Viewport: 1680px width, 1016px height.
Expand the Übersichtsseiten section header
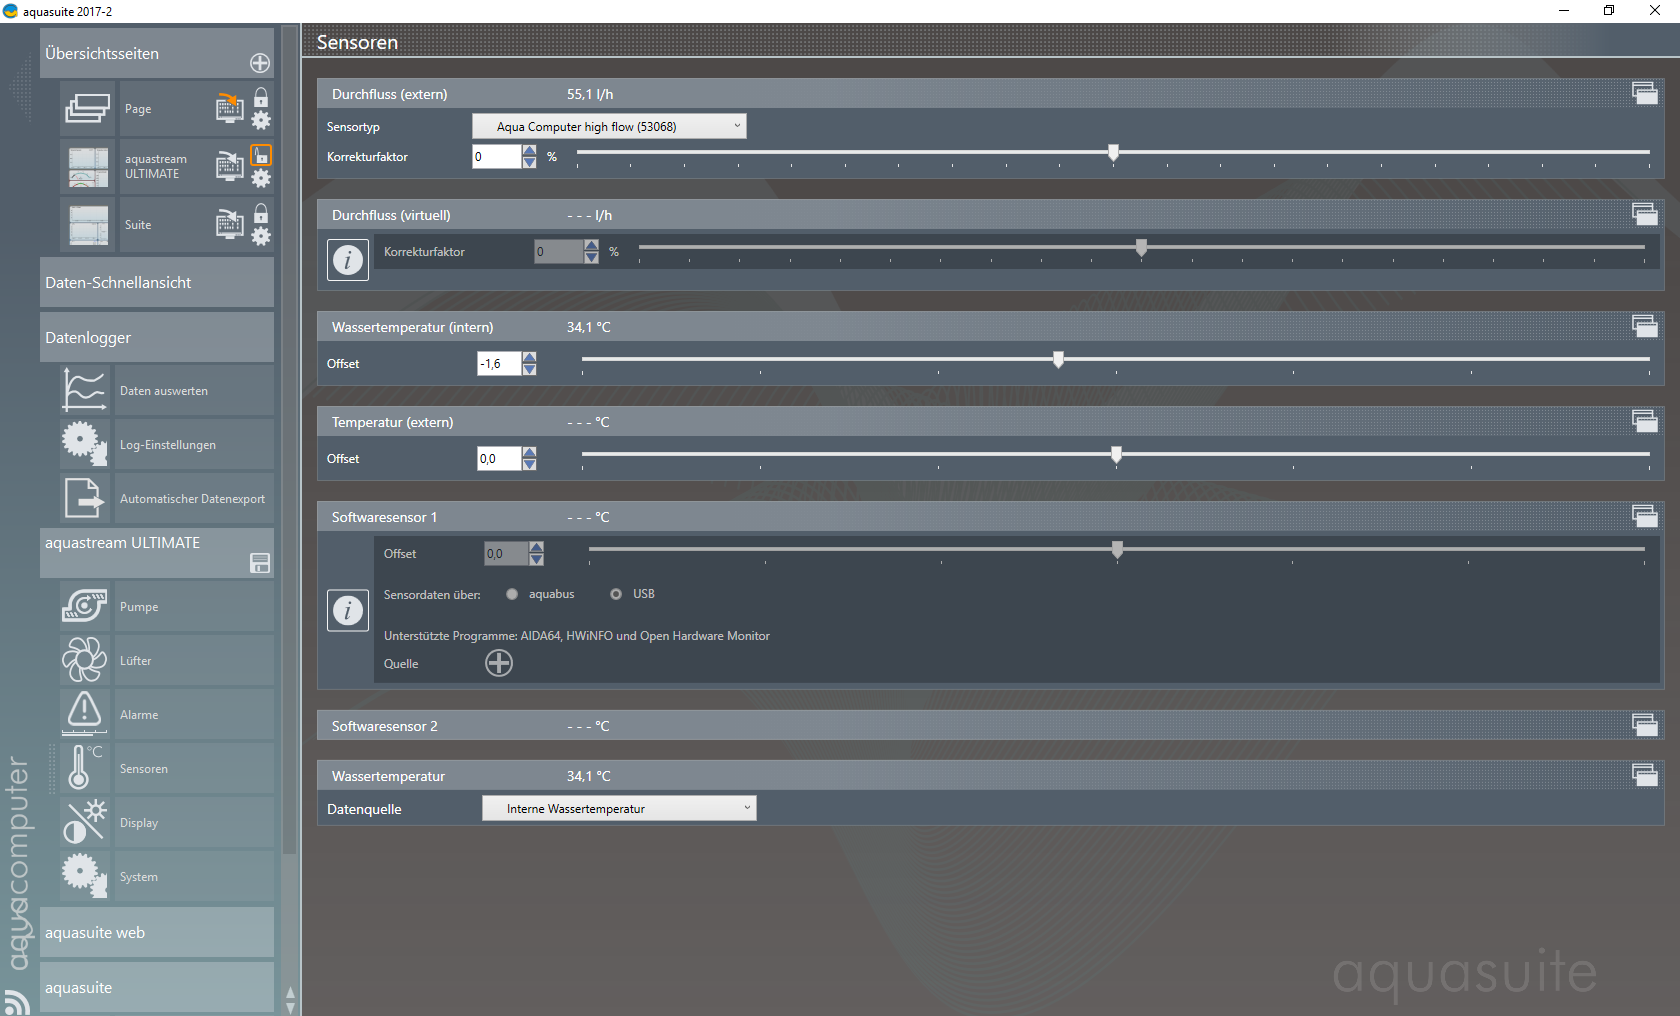[x=157, y=53]
